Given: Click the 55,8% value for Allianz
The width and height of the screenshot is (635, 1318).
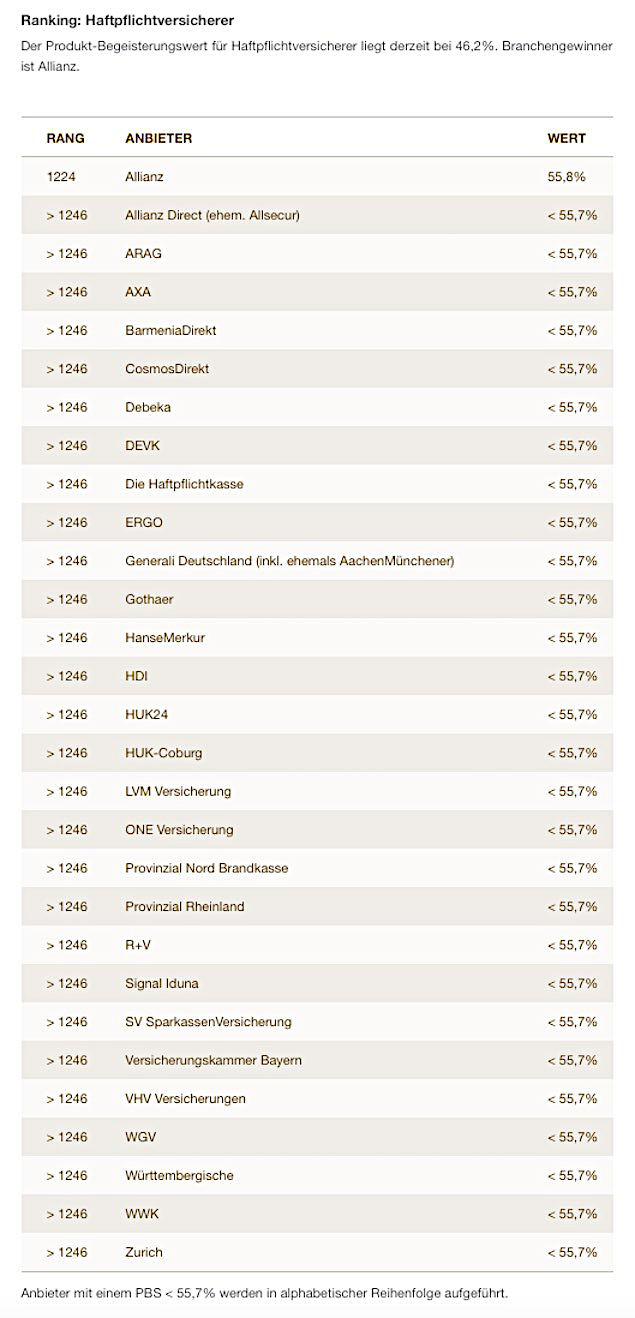Looking at the screenshot, I should pos(566,177).
